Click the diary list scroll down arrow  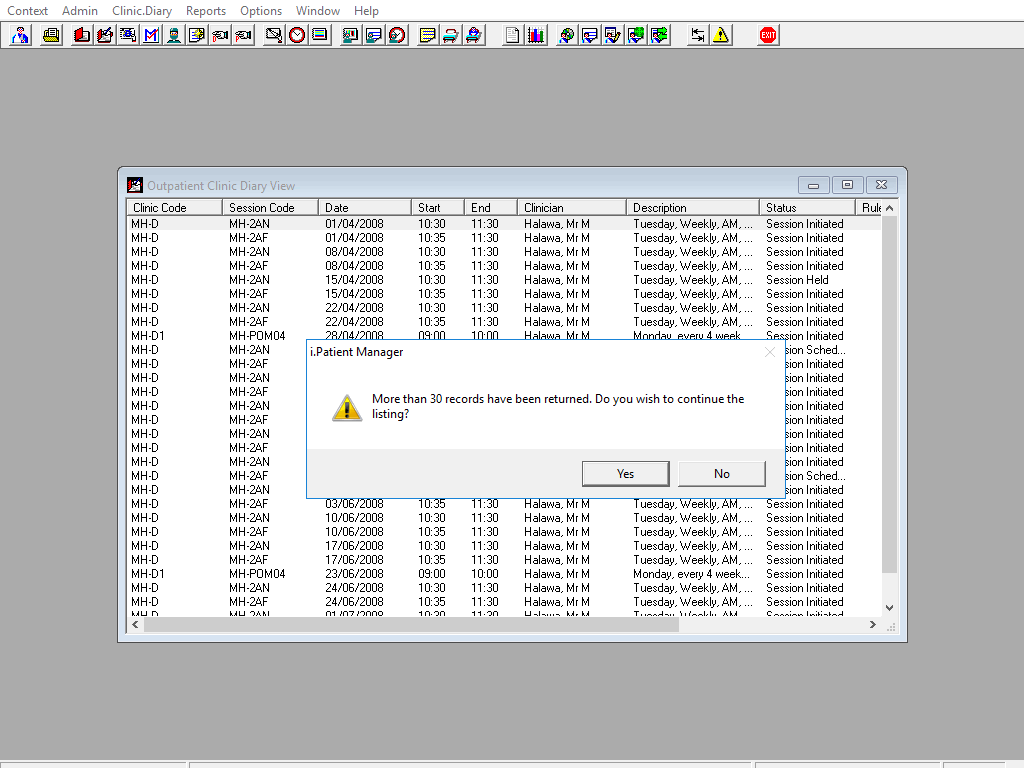(889, 608)
